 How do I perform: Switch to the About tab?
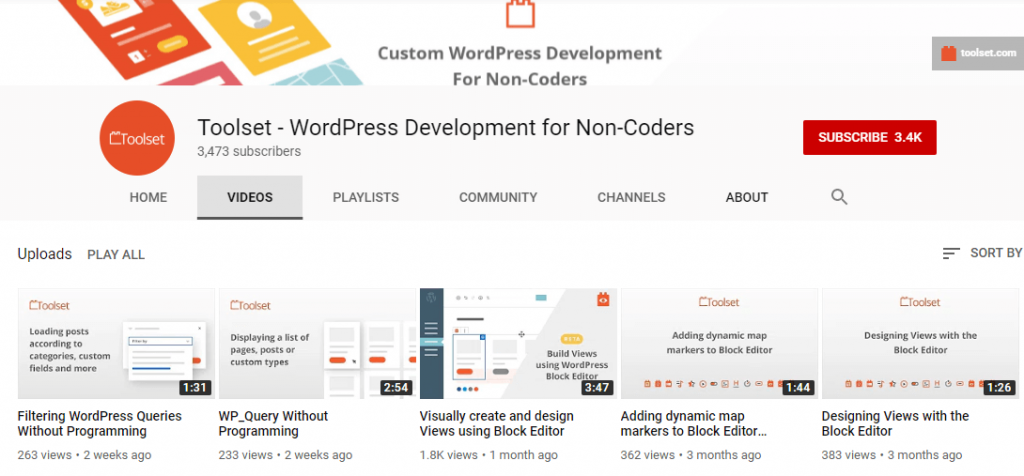click(x=747, y=197)
